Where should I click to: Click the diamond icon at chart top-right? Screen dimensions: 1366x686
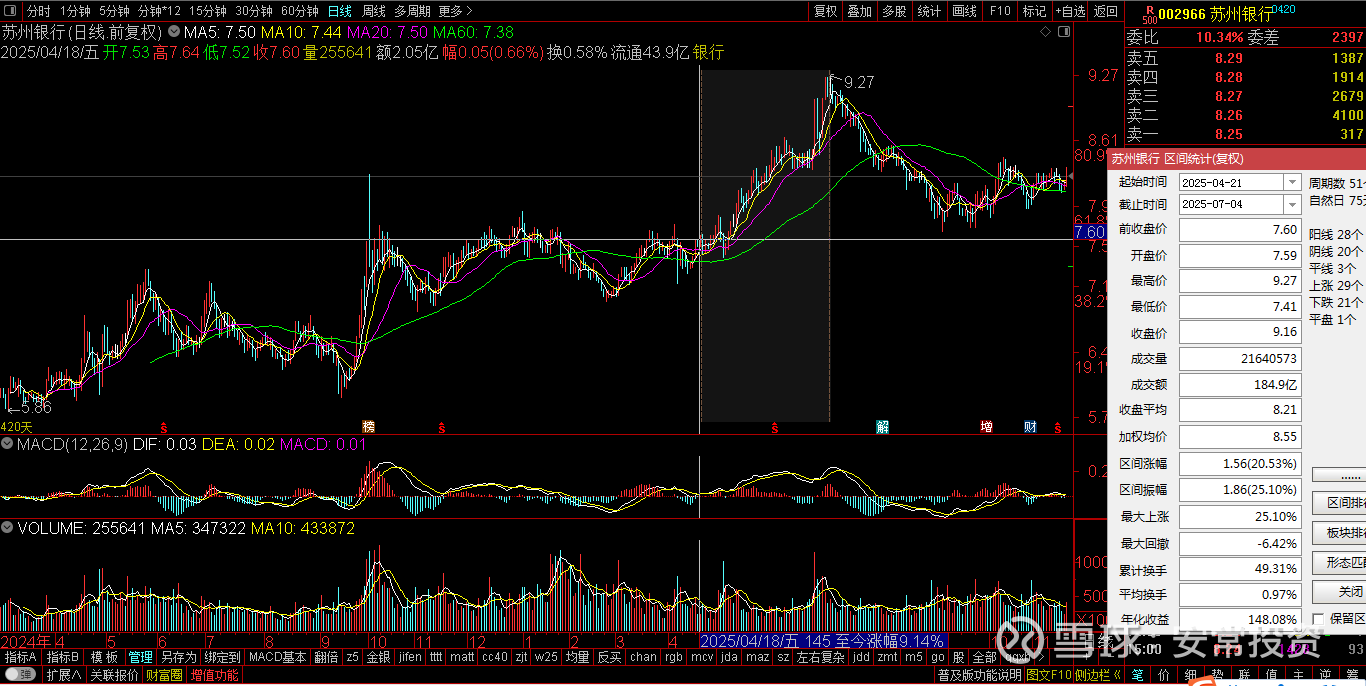point(1047,32)
